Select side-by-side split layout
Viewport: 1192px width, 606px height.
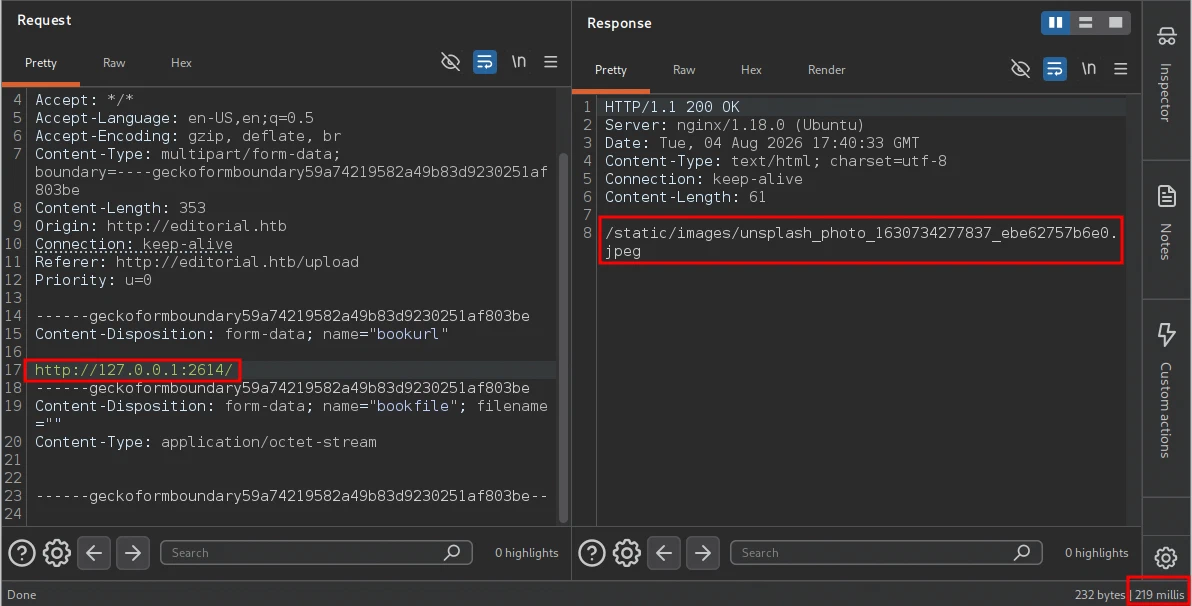tap(1056, 23)
